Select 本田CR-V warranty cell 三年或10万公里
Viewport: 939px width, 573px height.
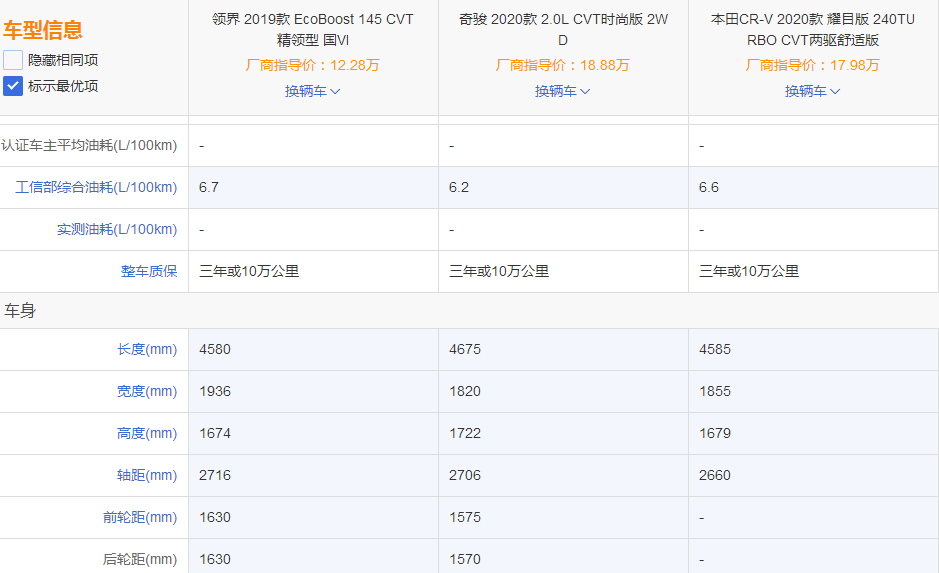click(749, 271)
